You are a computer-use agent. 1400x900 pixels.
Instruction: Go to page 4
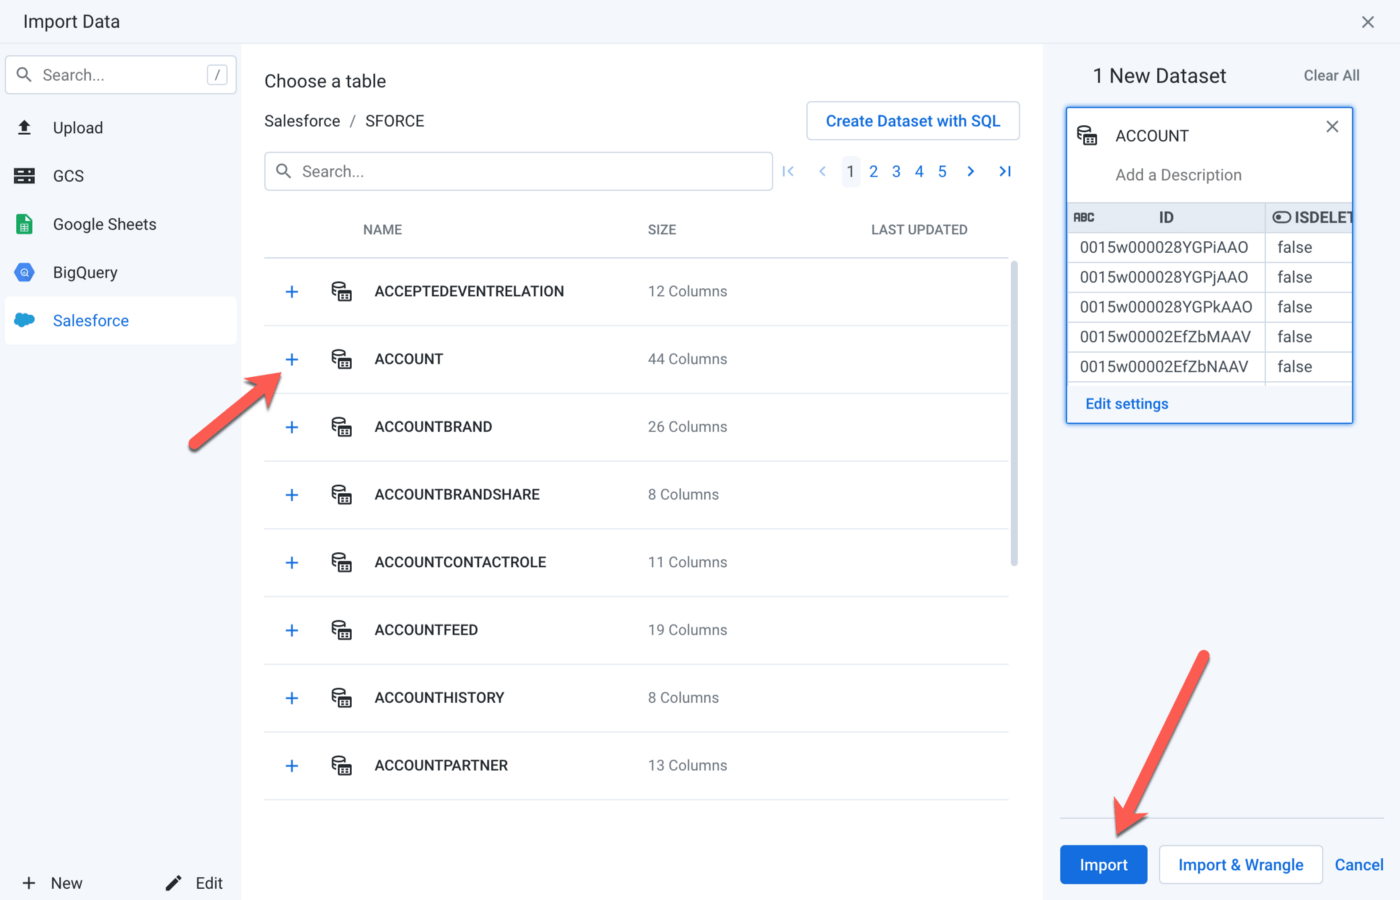click(919, 171)
